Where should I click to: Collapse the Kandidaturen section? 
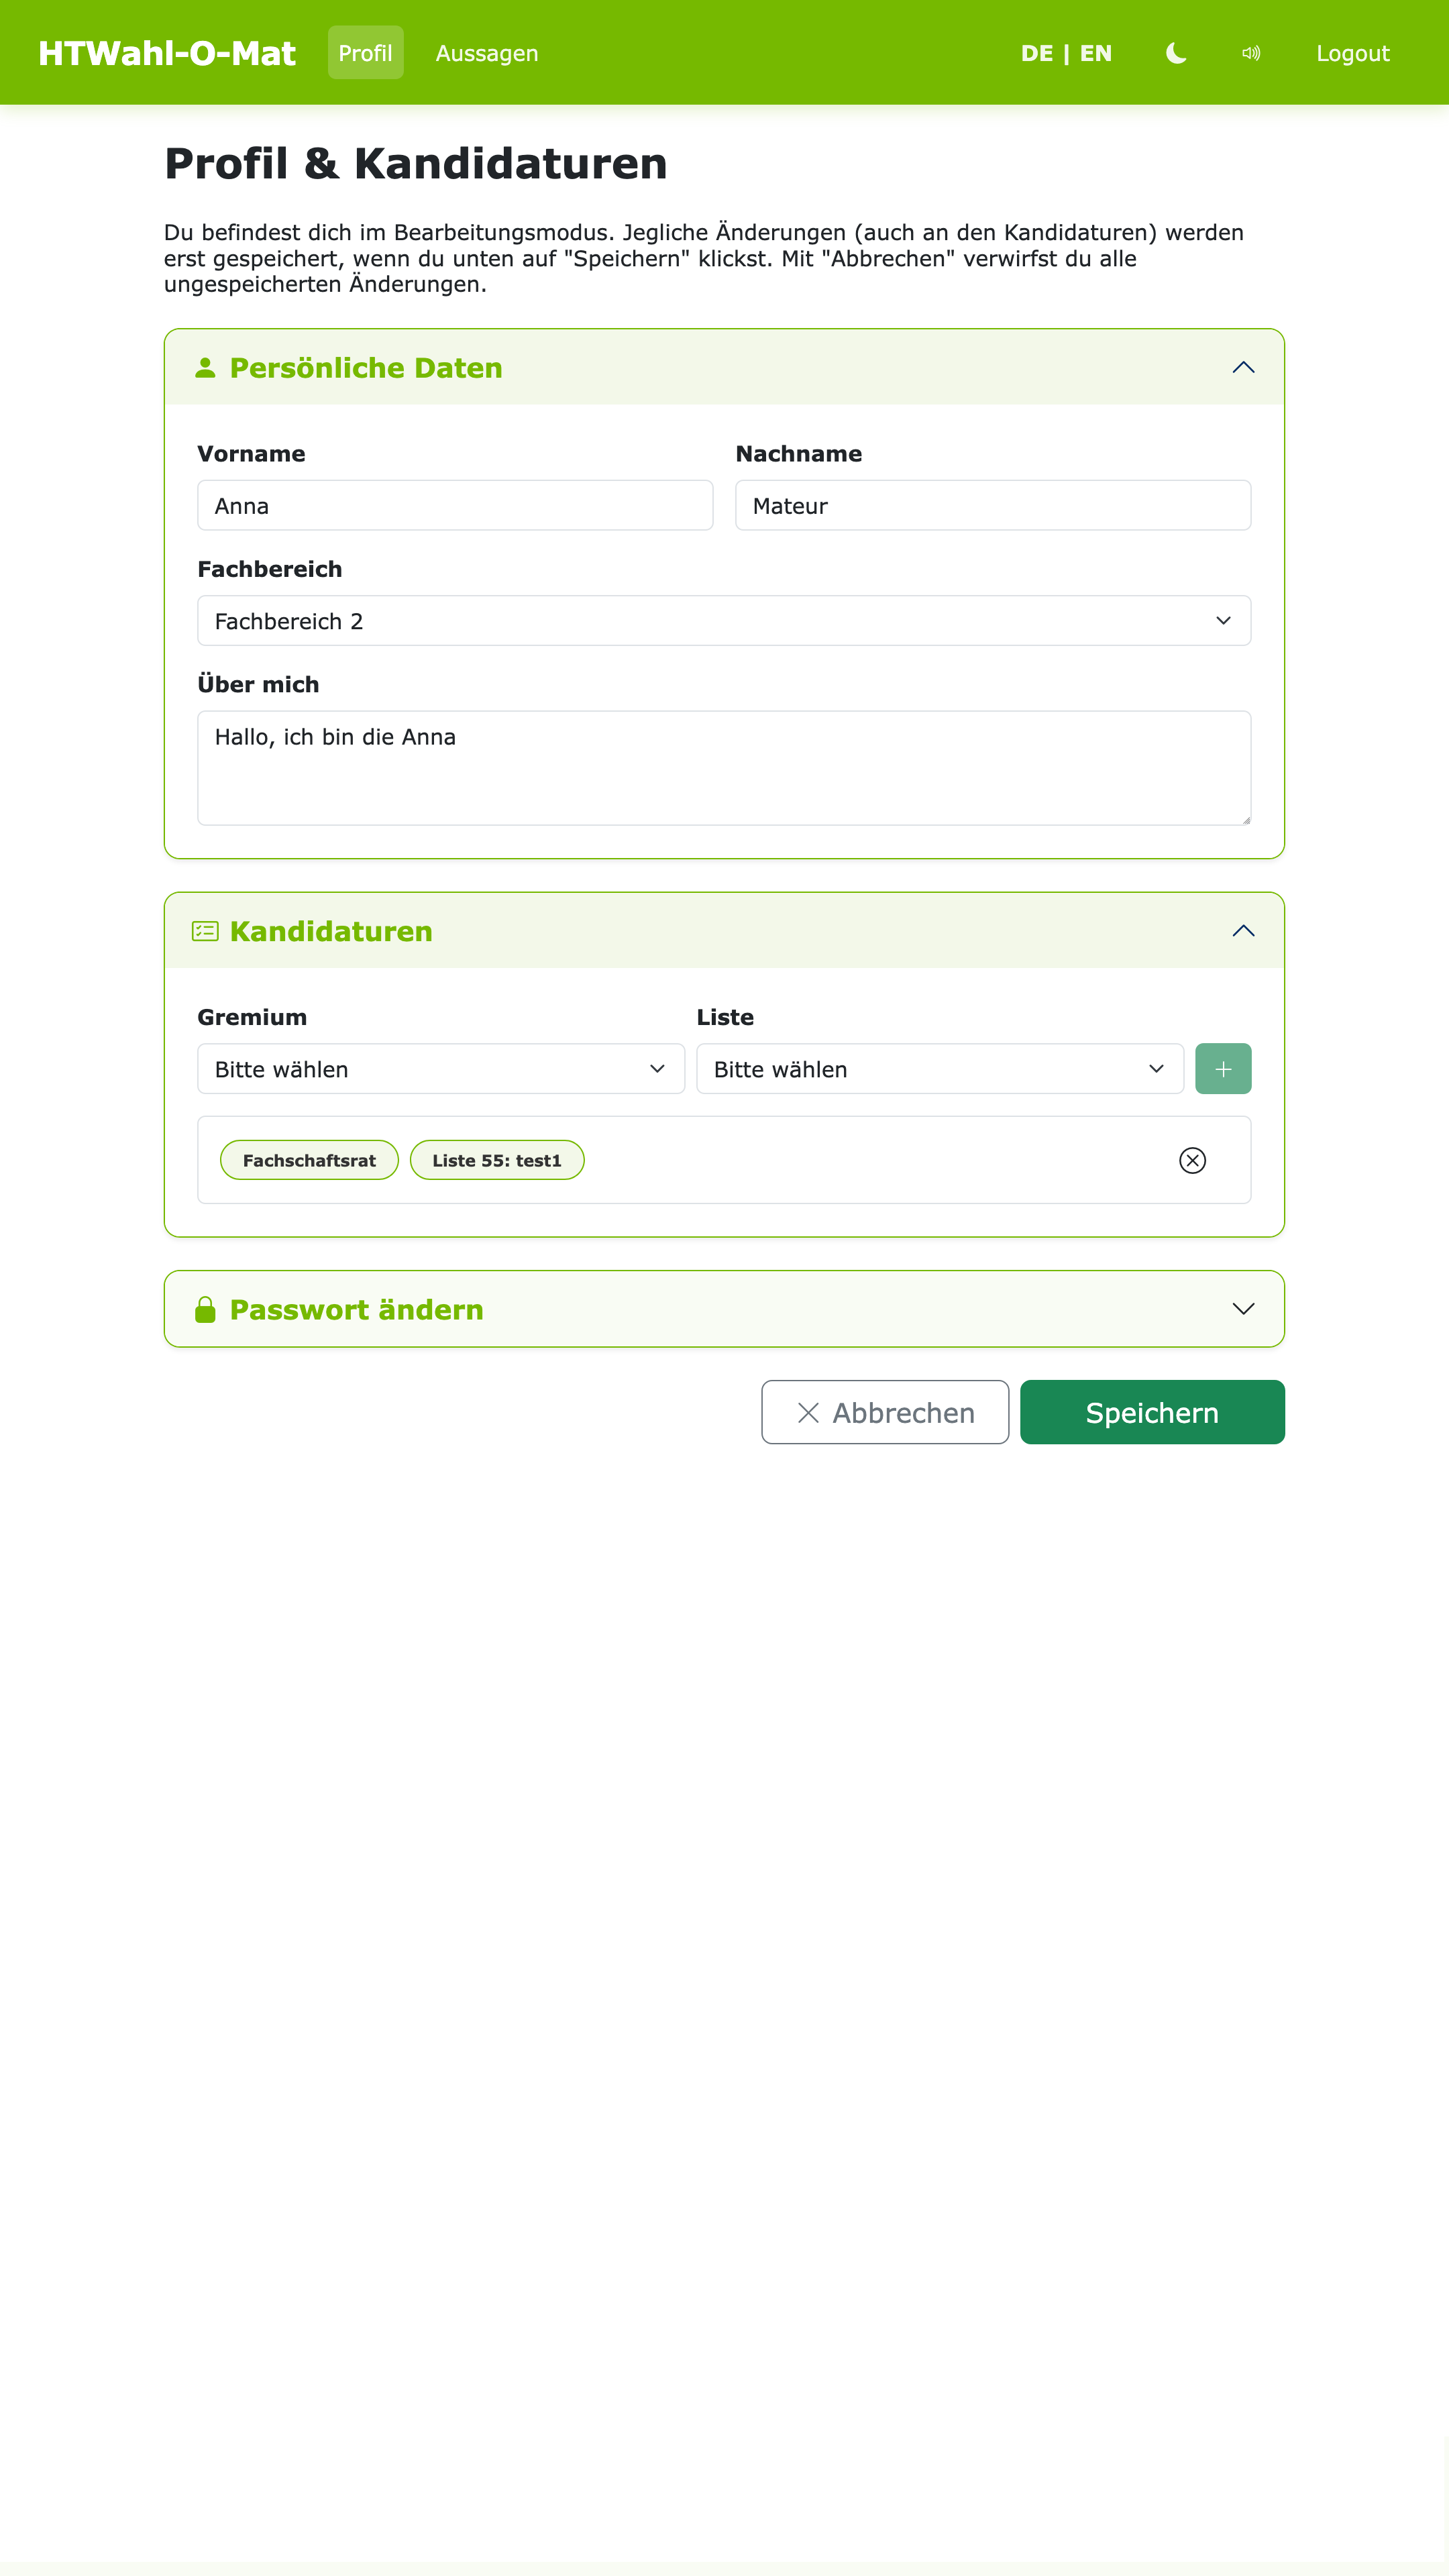click(x=1243, y=930)
